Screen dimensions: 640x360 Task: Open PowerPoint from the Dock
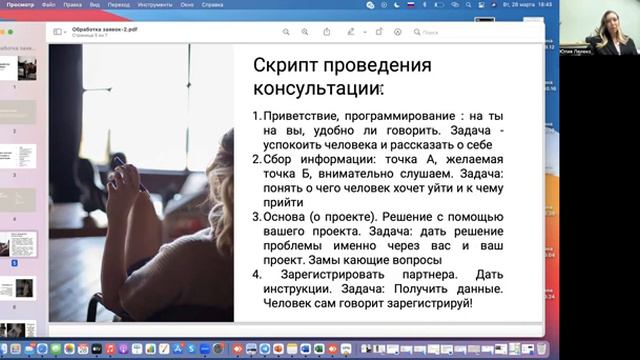pos(278,349)
